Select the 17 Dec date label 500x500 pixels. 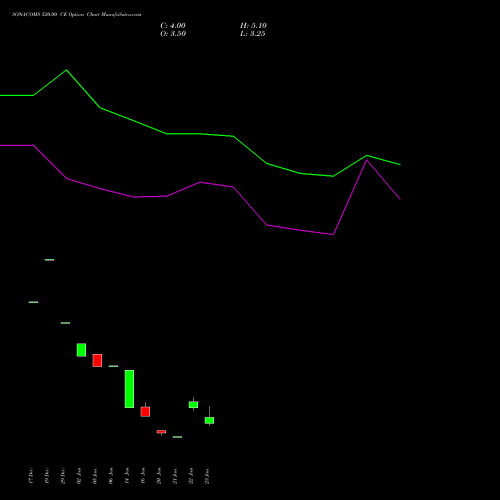click(31, 476)
